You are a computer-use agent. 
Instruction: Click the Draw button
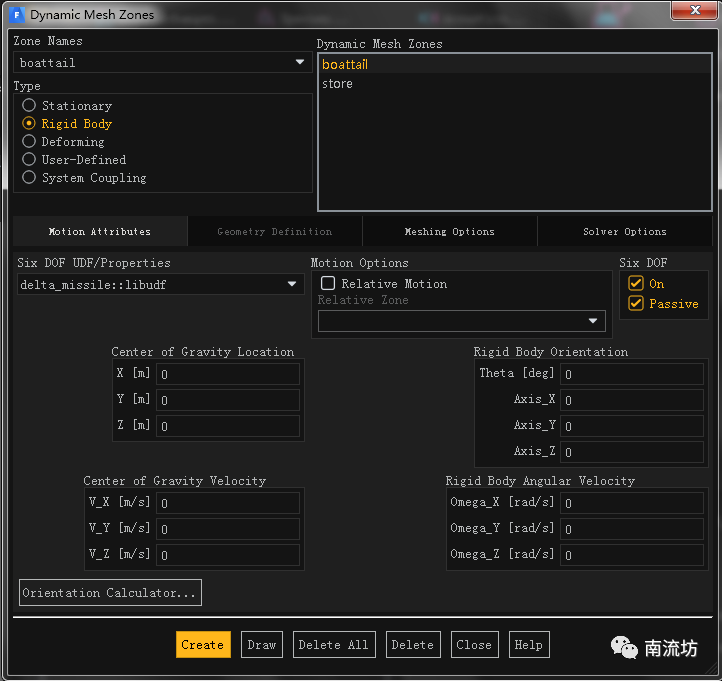click(x=261, y=645)
